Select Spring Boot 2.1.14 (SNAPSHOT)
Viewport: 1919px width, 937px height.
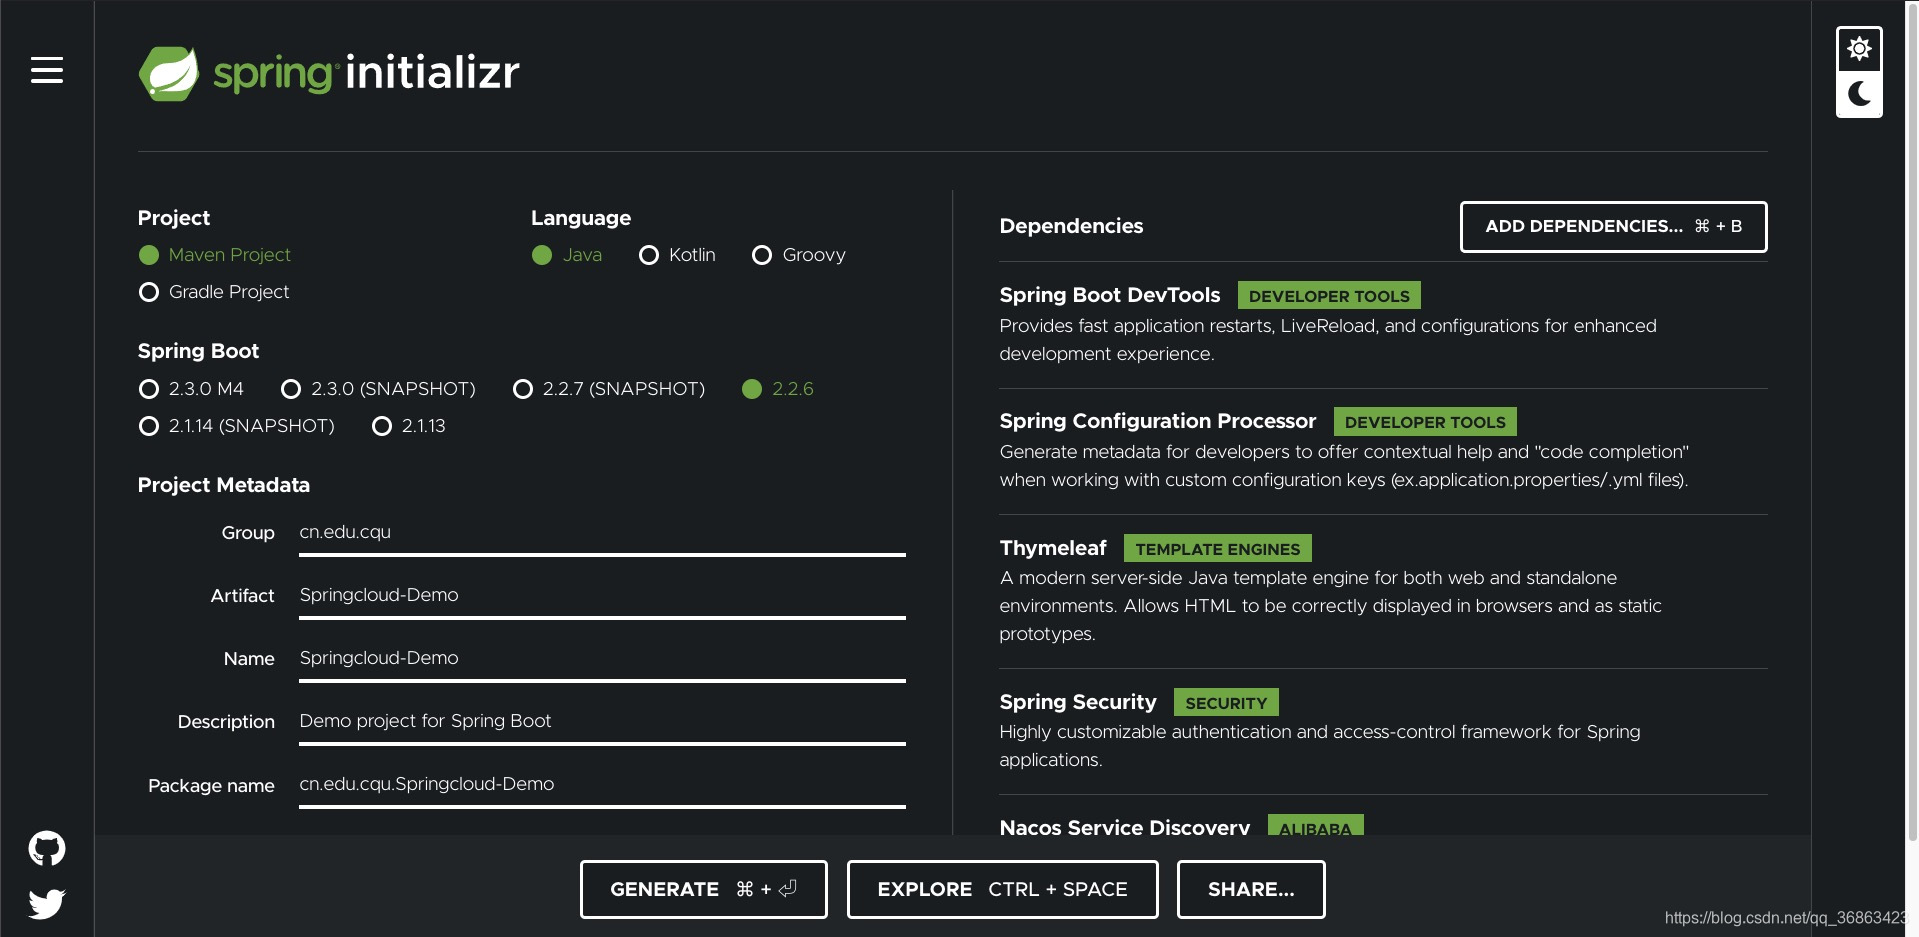(x=237, y=426)
